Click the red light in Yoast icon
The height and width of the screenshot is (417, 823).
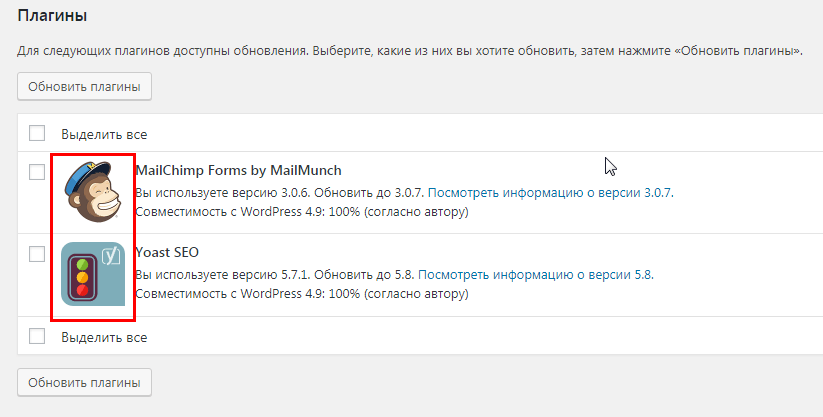coord(82,289)
